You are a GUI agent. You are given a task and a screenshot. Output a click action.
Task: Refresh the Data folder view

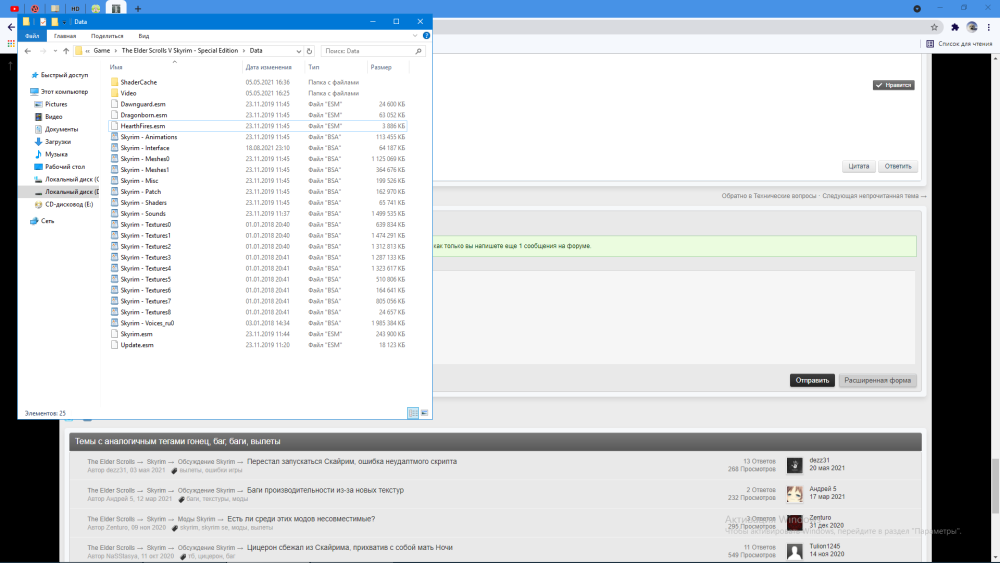pos(309,51)
